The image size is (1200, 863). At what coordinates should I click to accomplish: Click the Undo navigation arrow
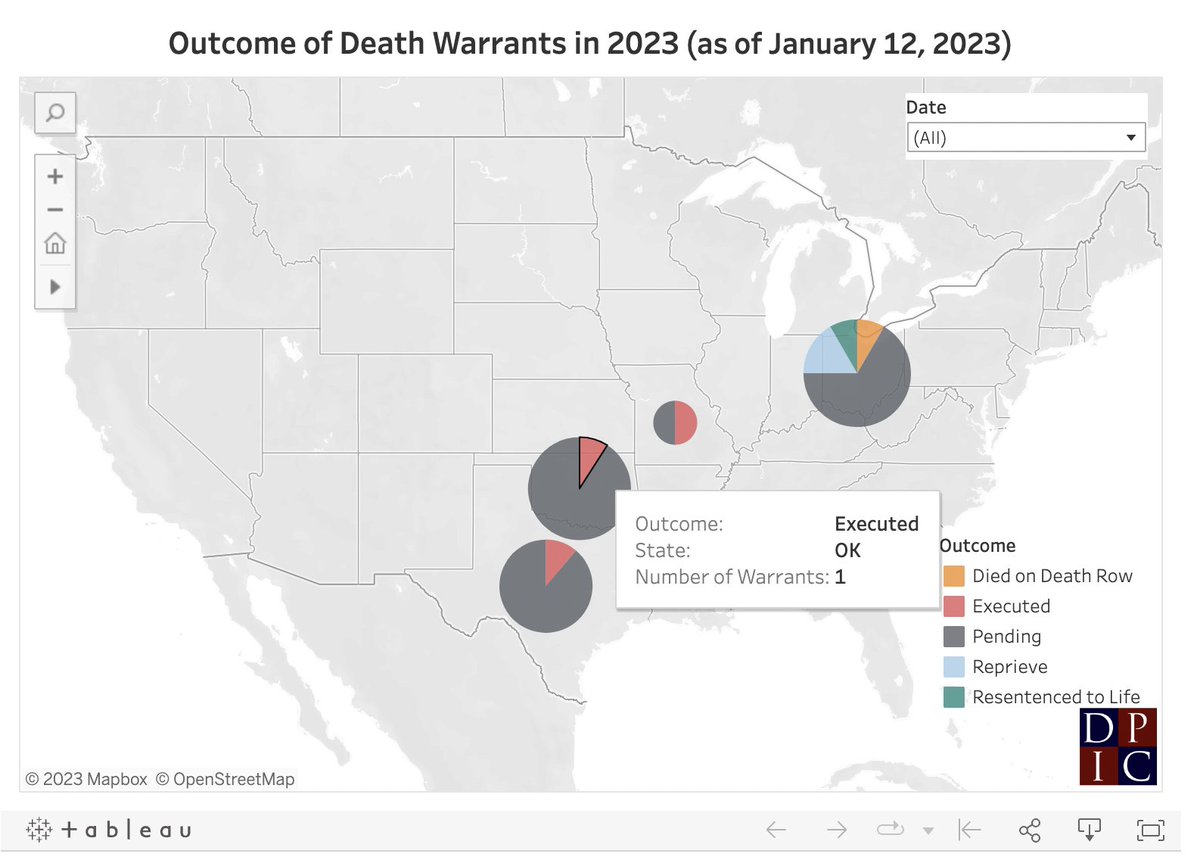pyautogui.click(x=776, y=829)
